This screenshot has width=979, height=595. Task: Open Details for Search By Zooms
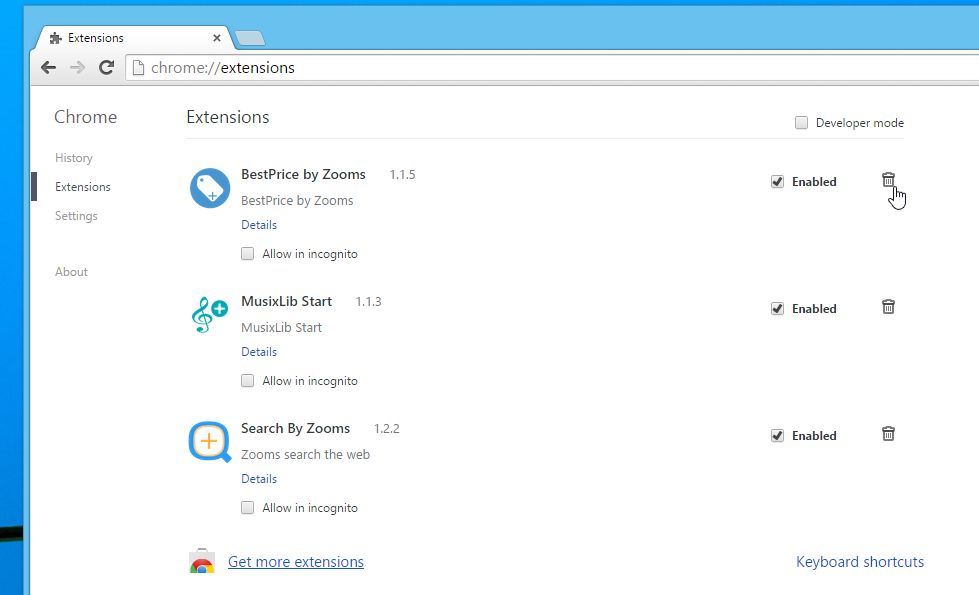[x=258, y=479]
